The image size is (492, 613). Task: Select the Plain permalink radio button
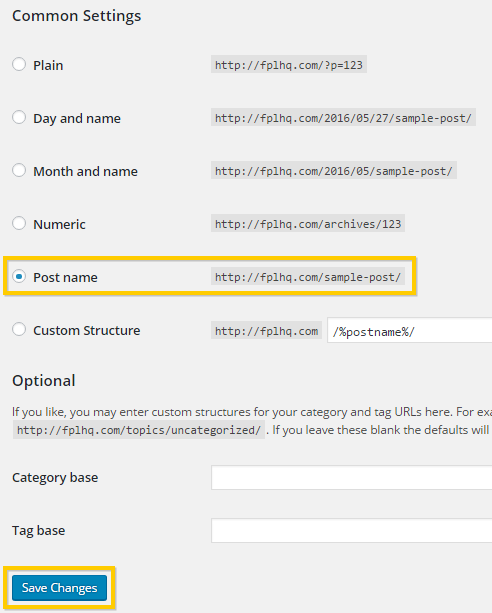(x=19, y=64)
